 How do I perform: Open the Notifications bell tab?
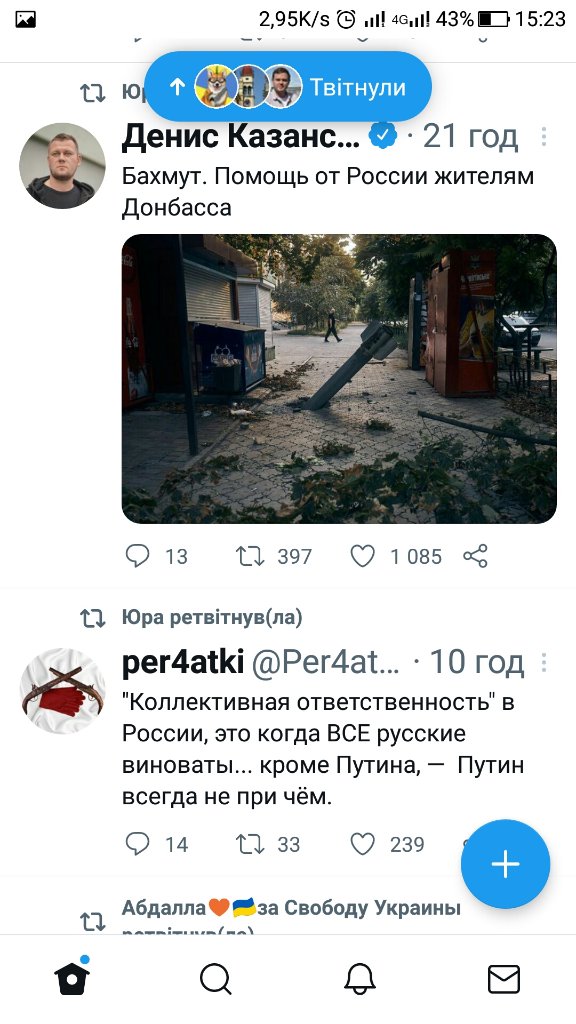tap(360, 980)
